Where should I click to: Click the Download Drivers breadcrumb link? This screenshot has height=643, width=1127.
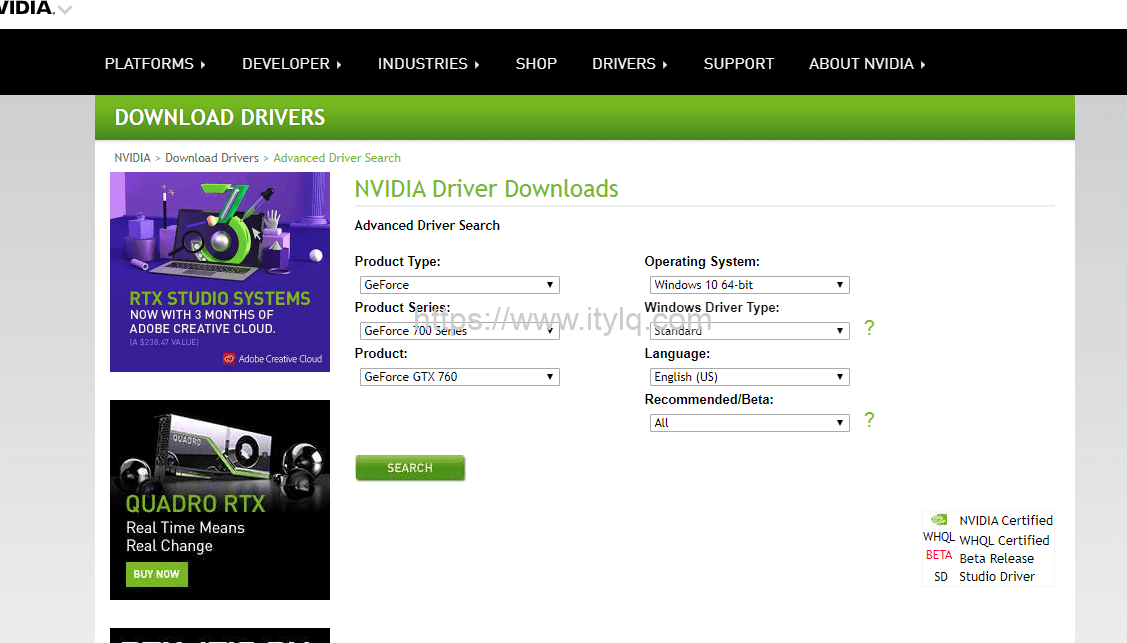click(211, 158)
